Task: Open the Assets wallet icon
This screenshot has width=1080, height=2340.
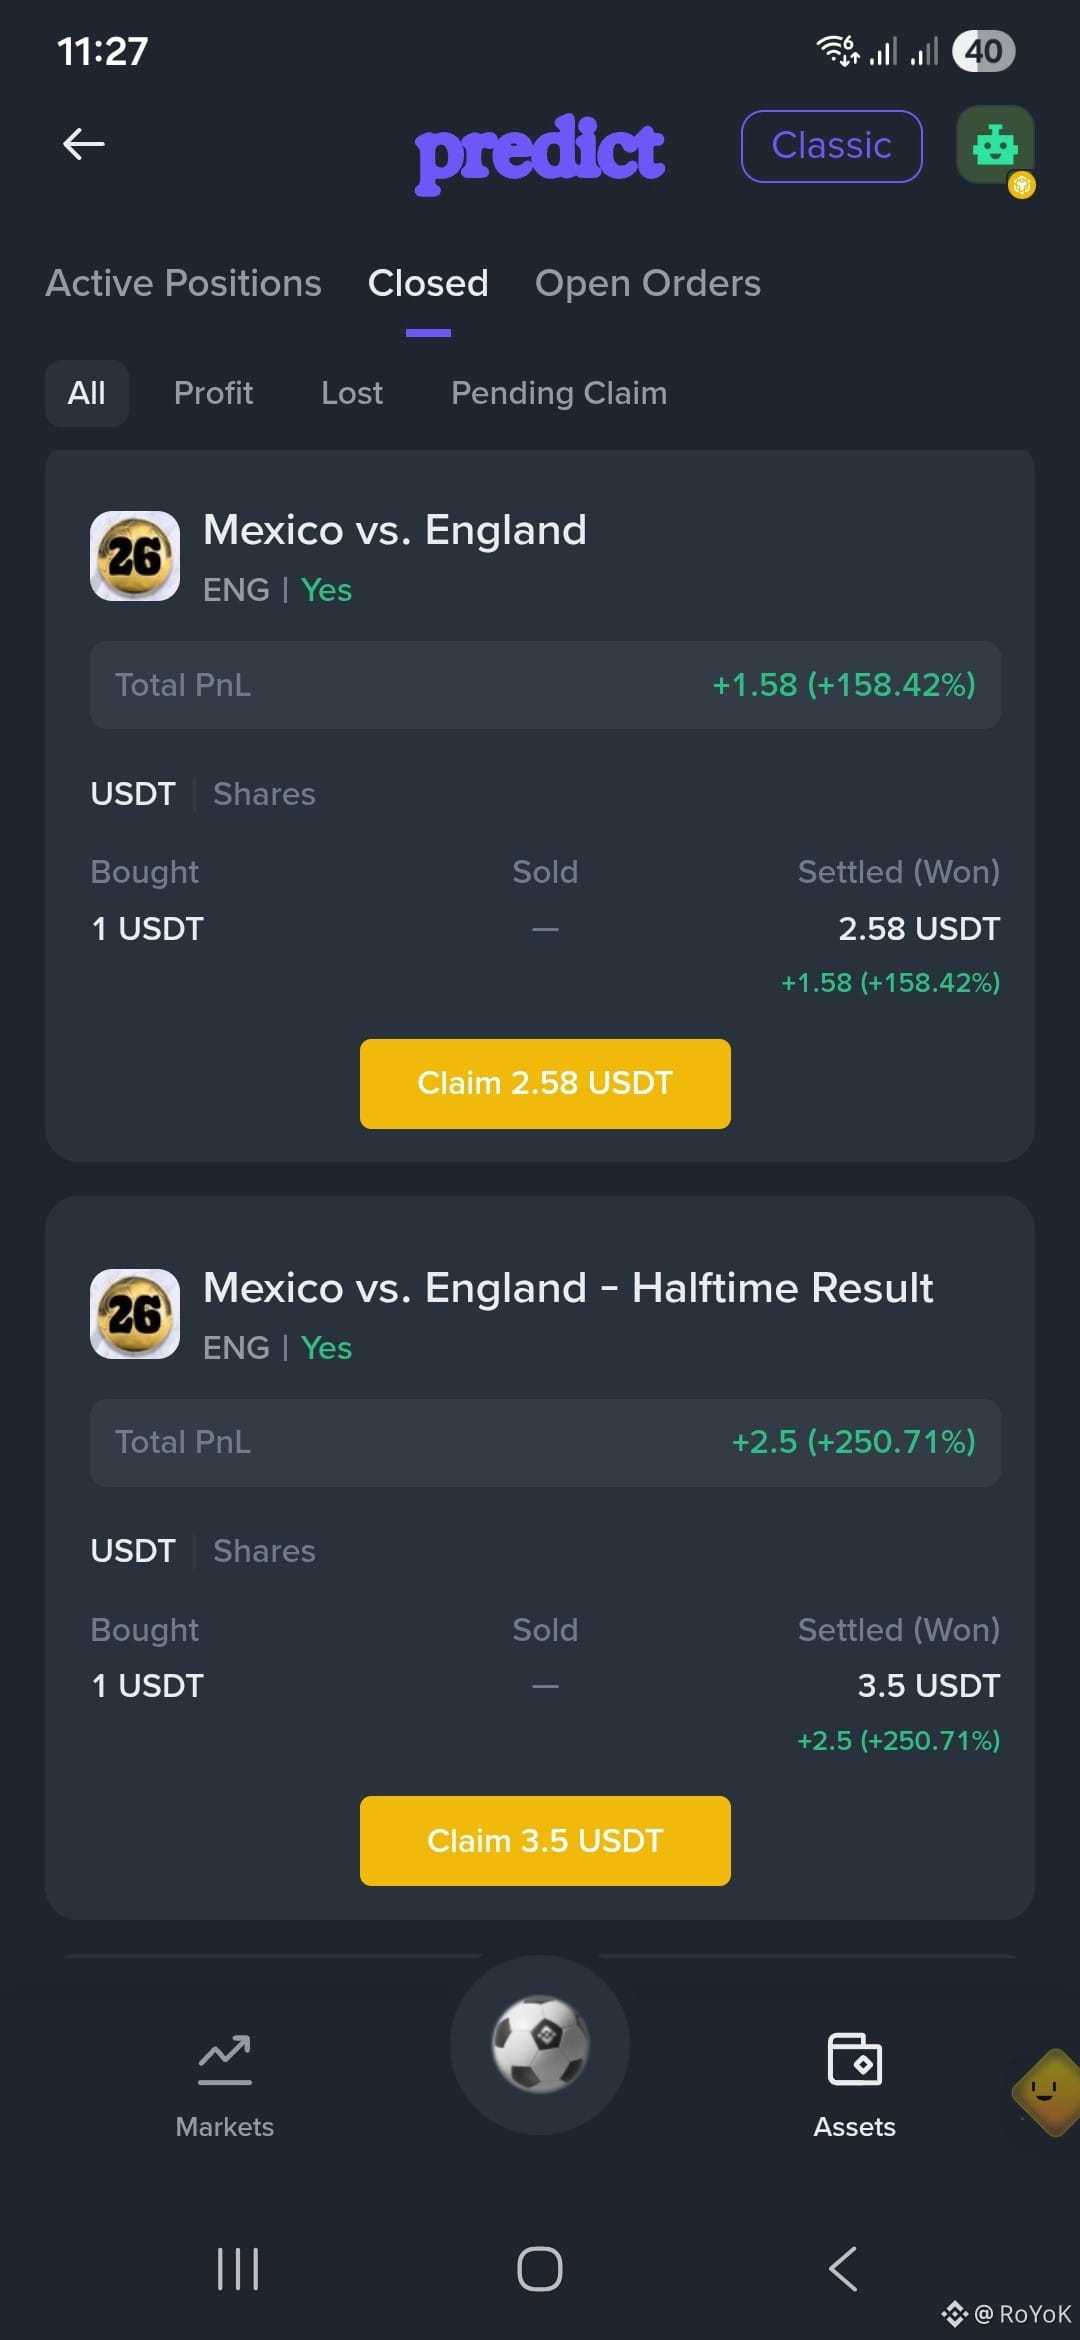Action: pyautogui.click(x=855, y=2059)
